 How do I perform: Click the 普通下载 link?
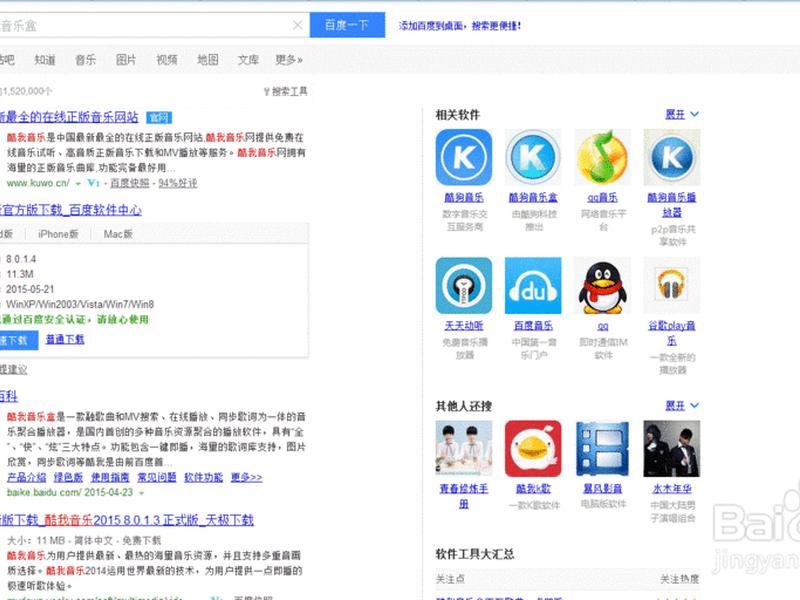pos(65,339)
